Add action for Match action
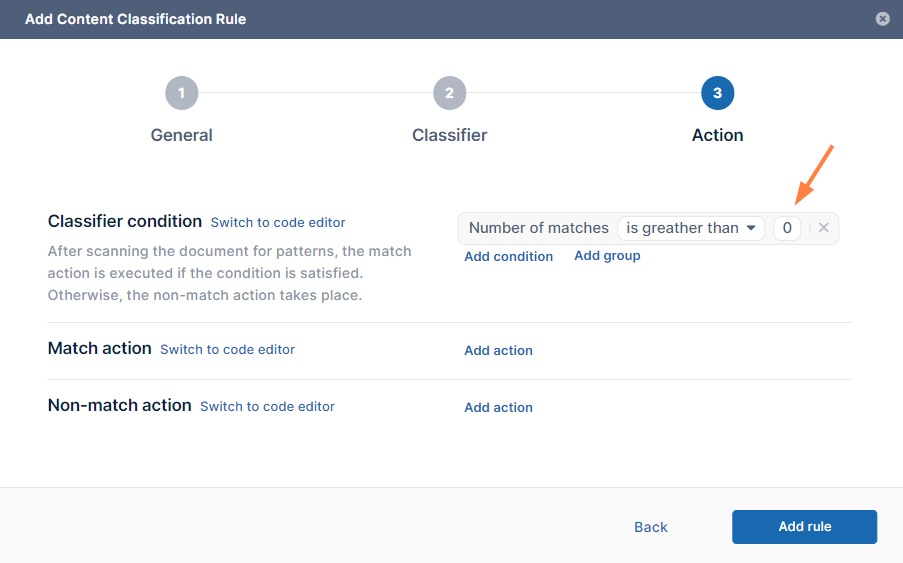This screenshot has width=903, height=563. [498, 350]
